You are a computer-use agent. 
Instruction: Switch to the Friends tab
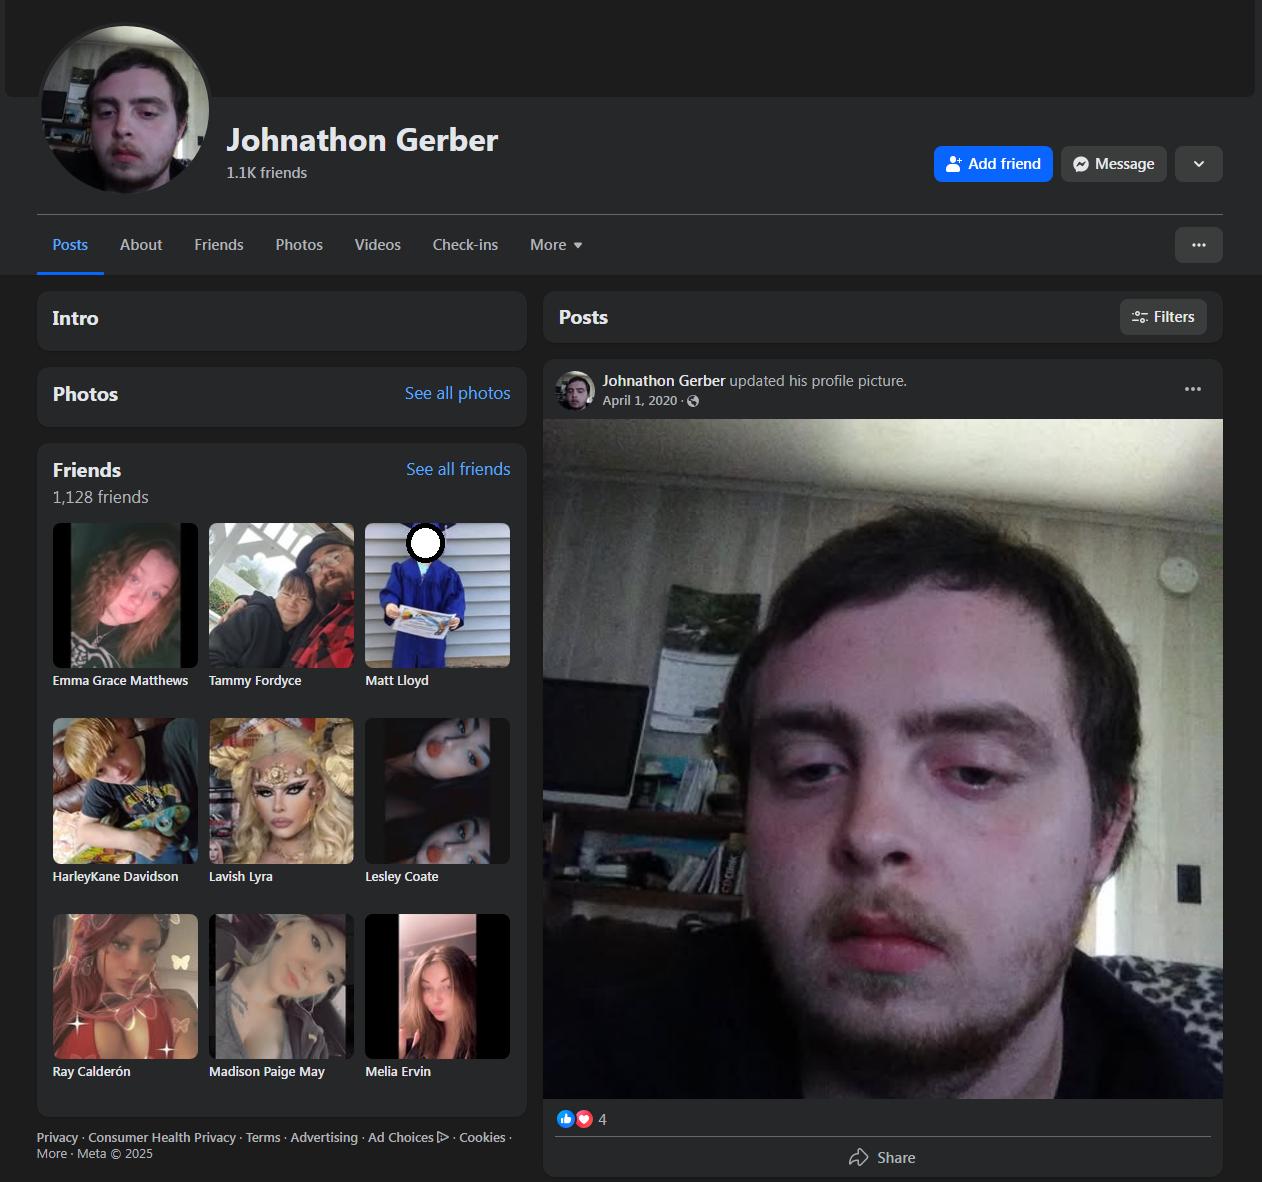219,245
